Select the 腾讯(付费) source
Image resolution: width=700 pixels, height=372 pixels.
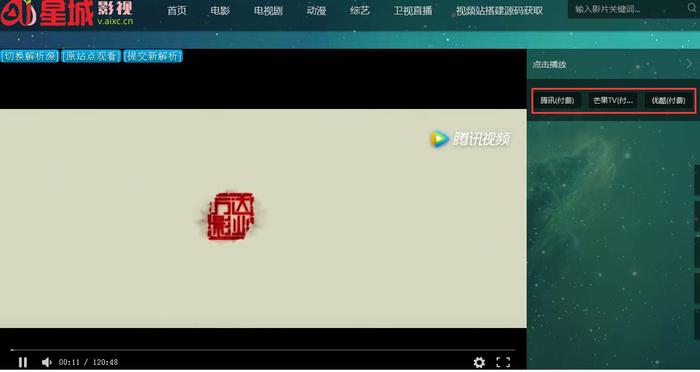pyautogui.click(x=557, y=100)
